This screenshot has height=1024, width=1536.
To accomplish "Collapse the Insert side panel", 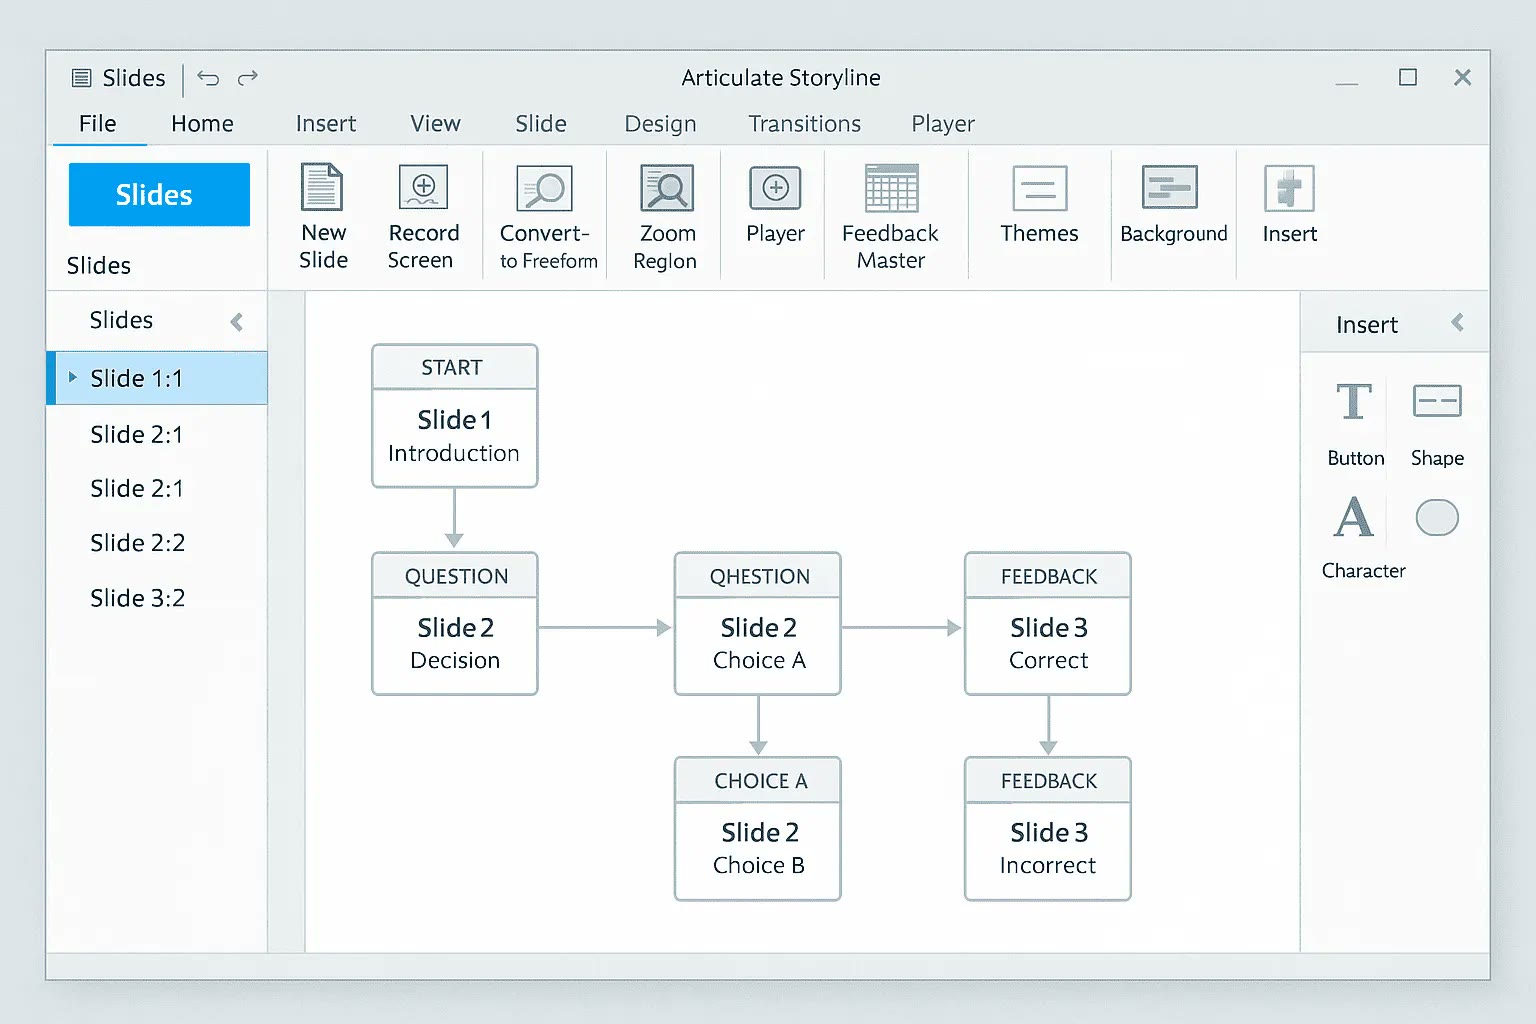I will 1457,322.
